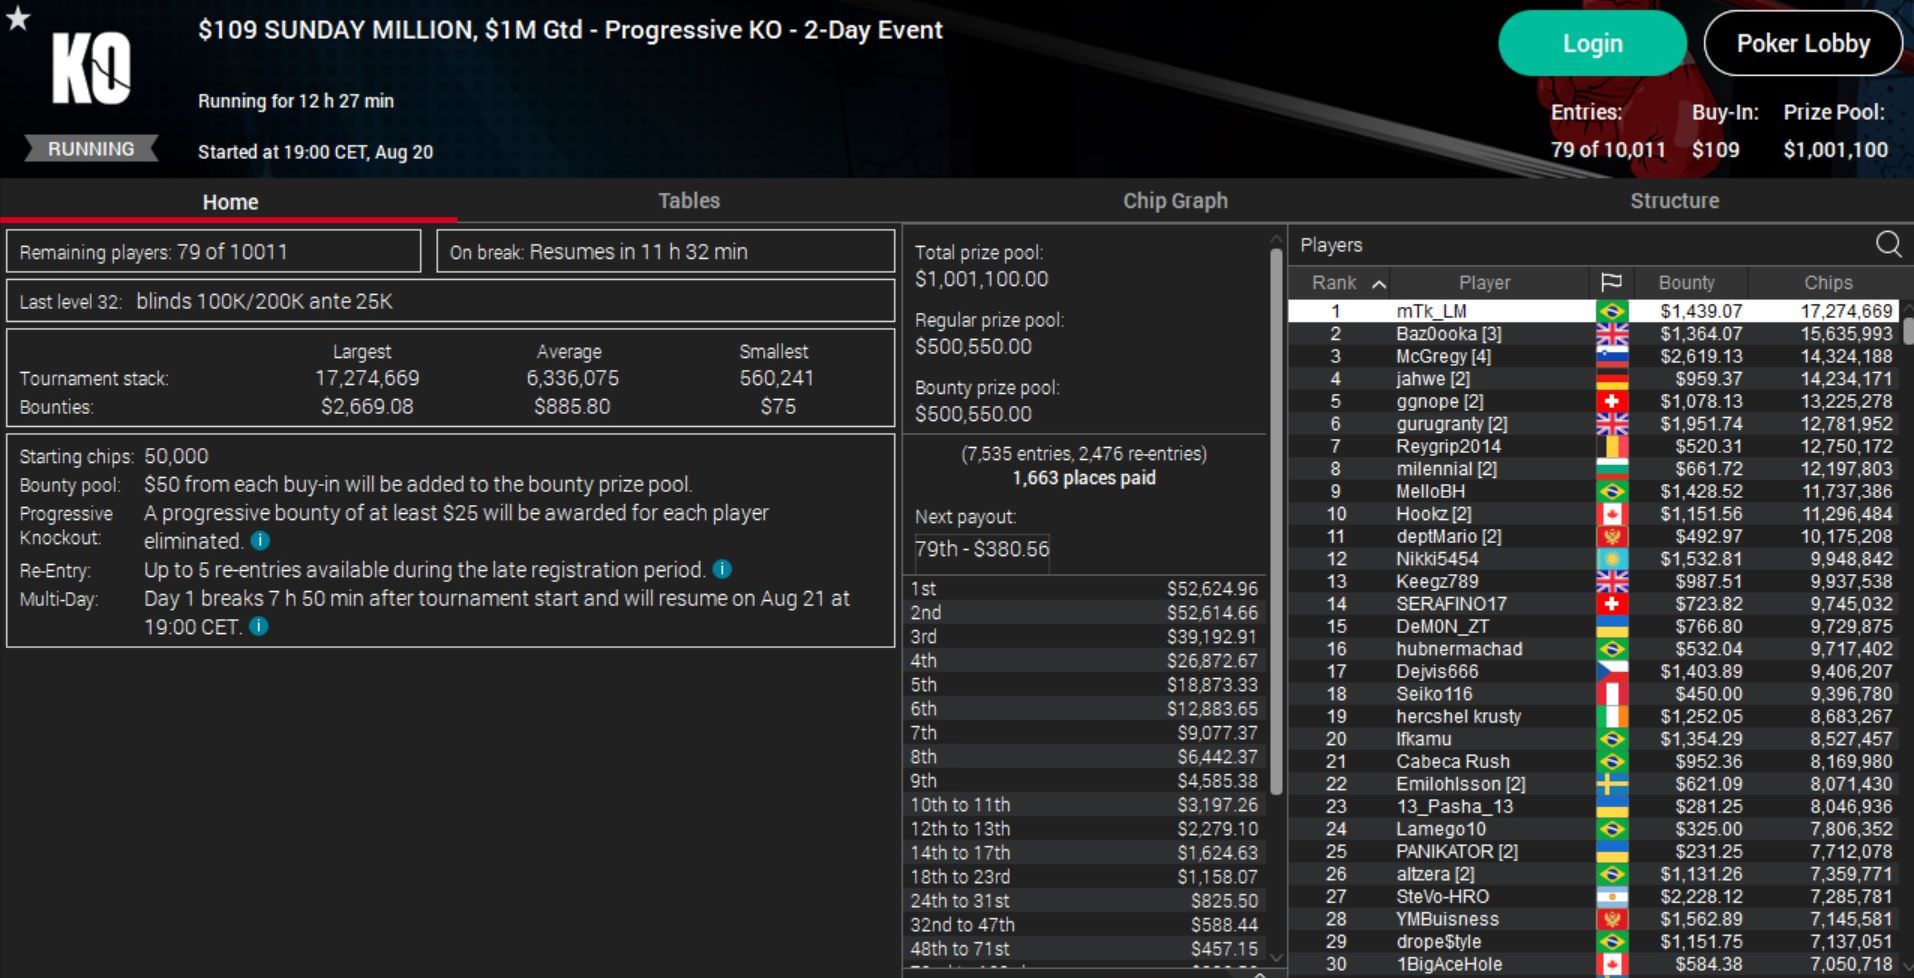Image resolution: width=1914 pixels, height=978 pixels.
Task: Click the Progressive Knockout info icon
Action: point(260,541)
